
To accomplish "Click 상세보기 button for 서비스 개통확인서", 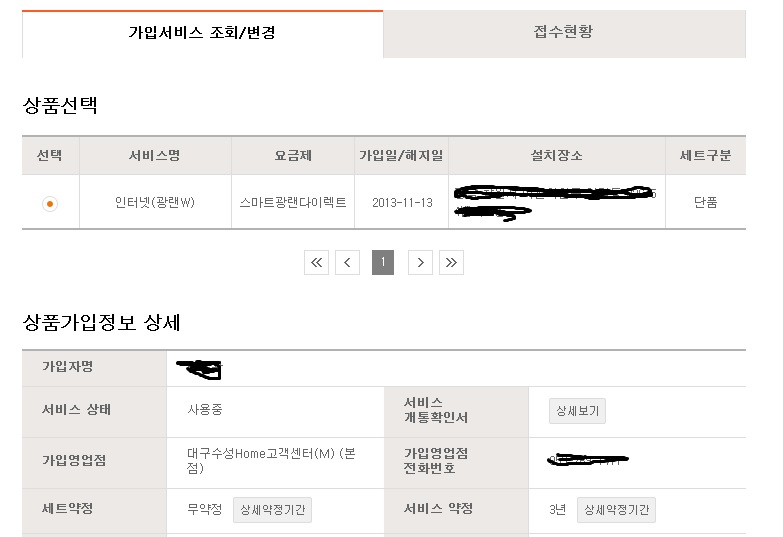I will [577, 410].
